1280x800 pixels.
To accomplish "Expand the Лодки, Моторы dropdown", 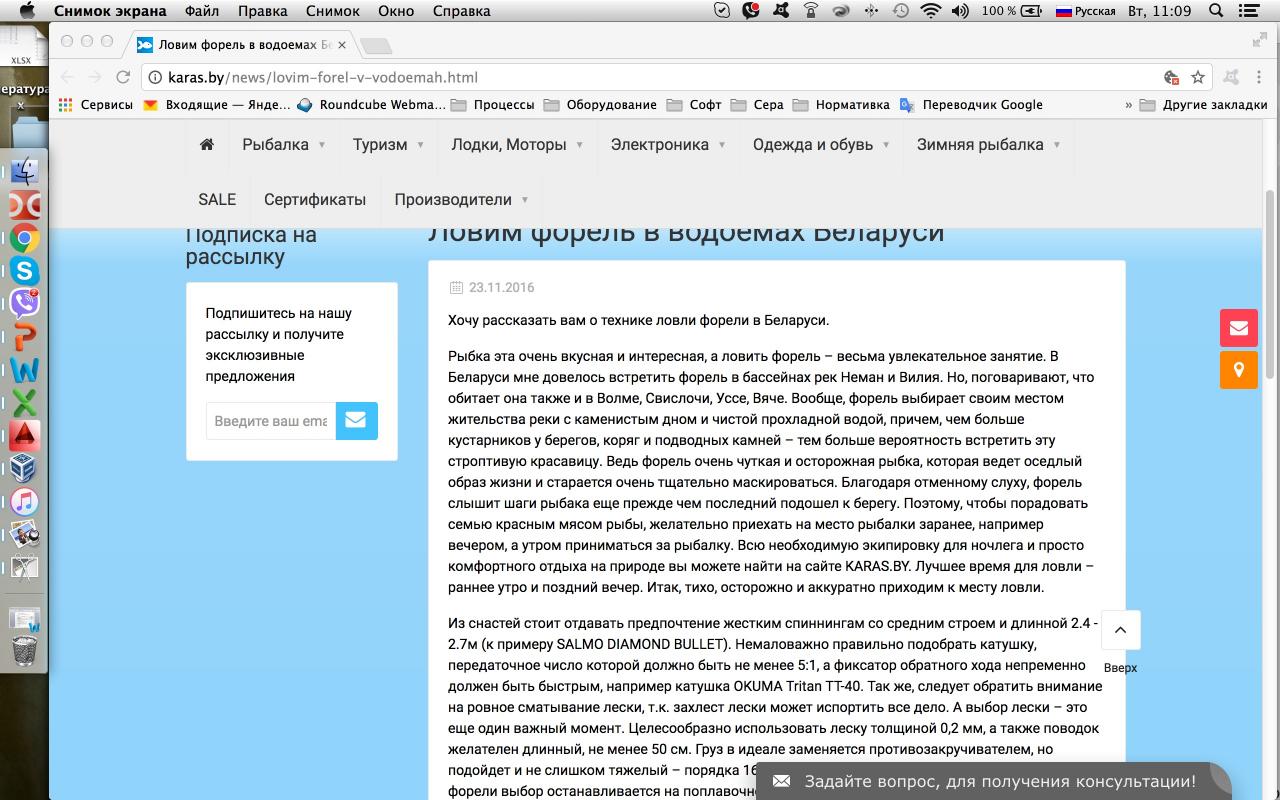I will (x=517, y=144).
